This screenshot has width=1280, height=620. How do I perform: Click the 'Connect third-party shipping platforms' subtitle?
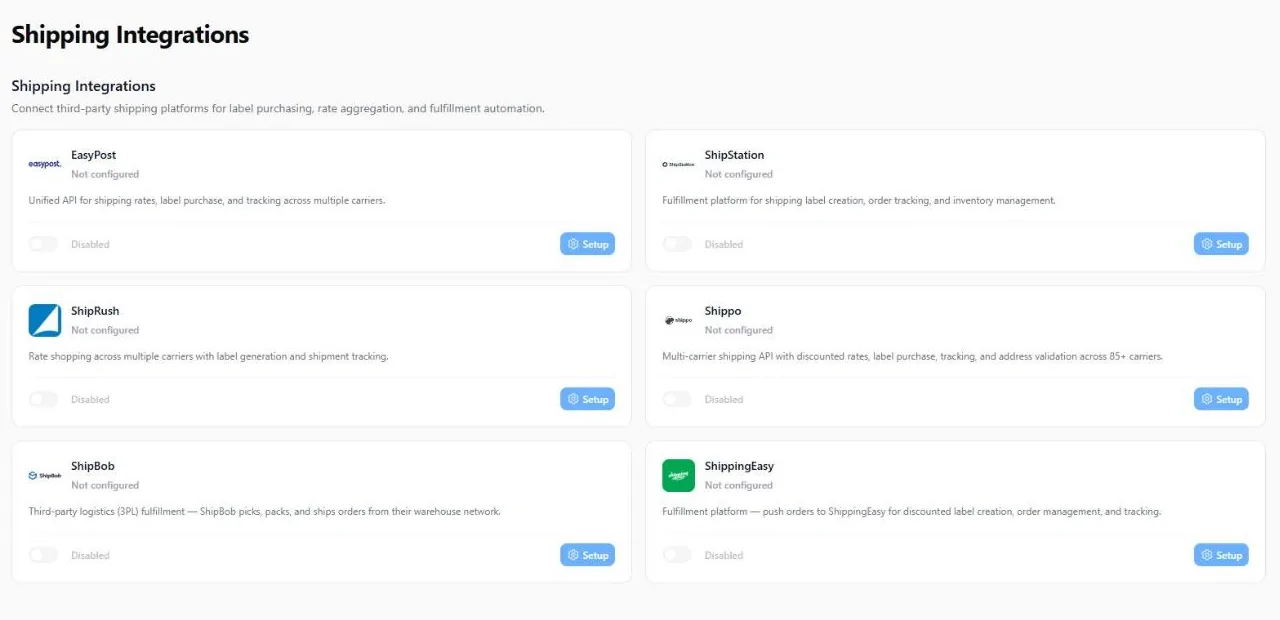pos(278,108)
